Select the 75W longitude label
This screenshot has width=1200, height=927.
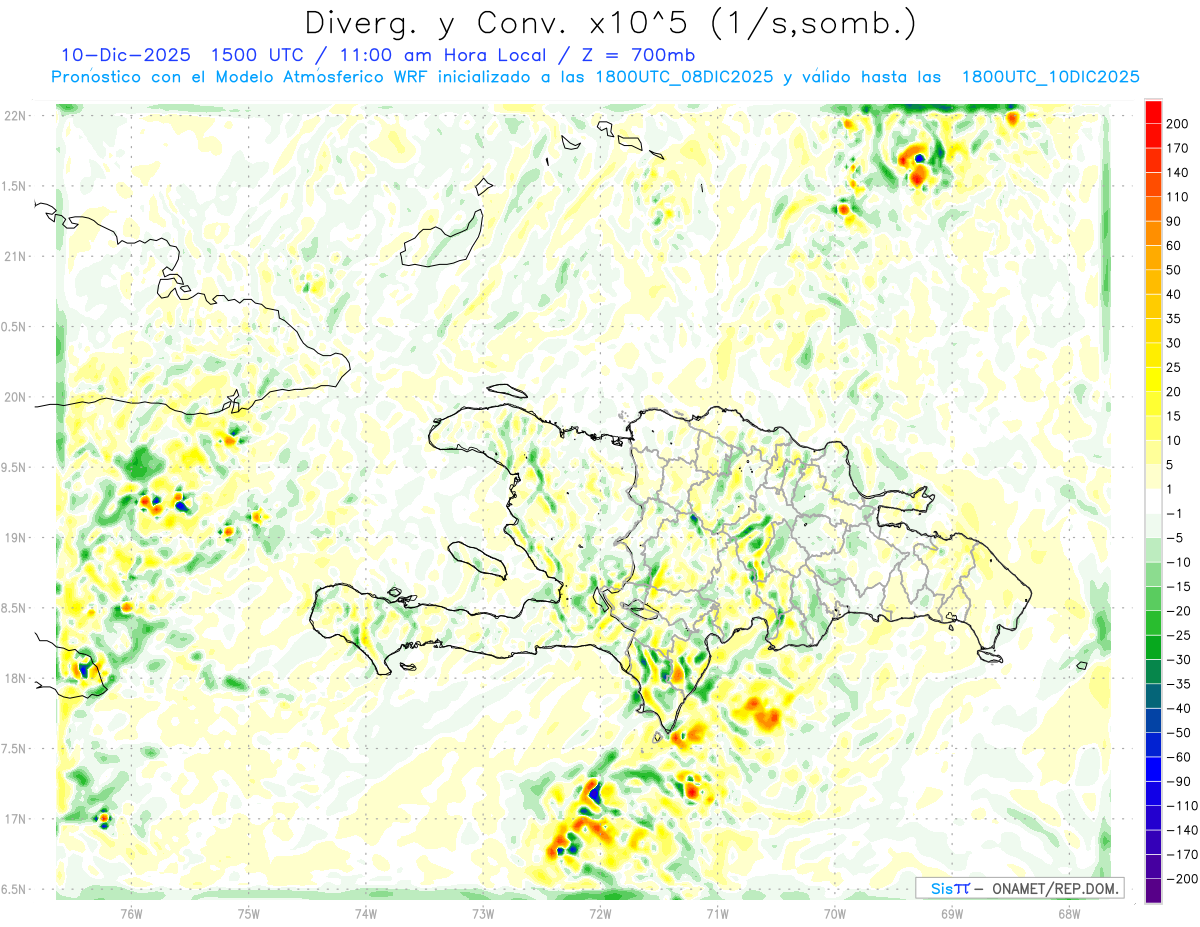(249, 912)
